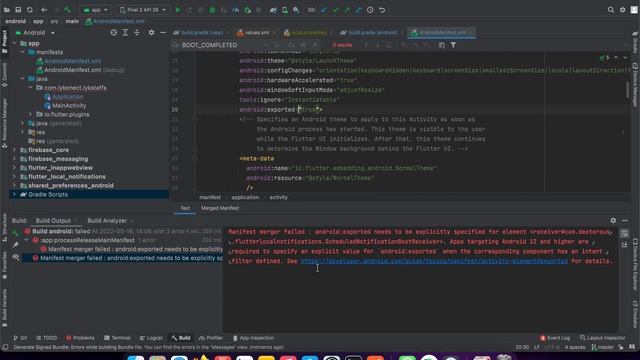The image size is (640, 360).
Task: Click 'activity' breadcrumb in editor
Action: pyautogui.click(x=278, y=197)
